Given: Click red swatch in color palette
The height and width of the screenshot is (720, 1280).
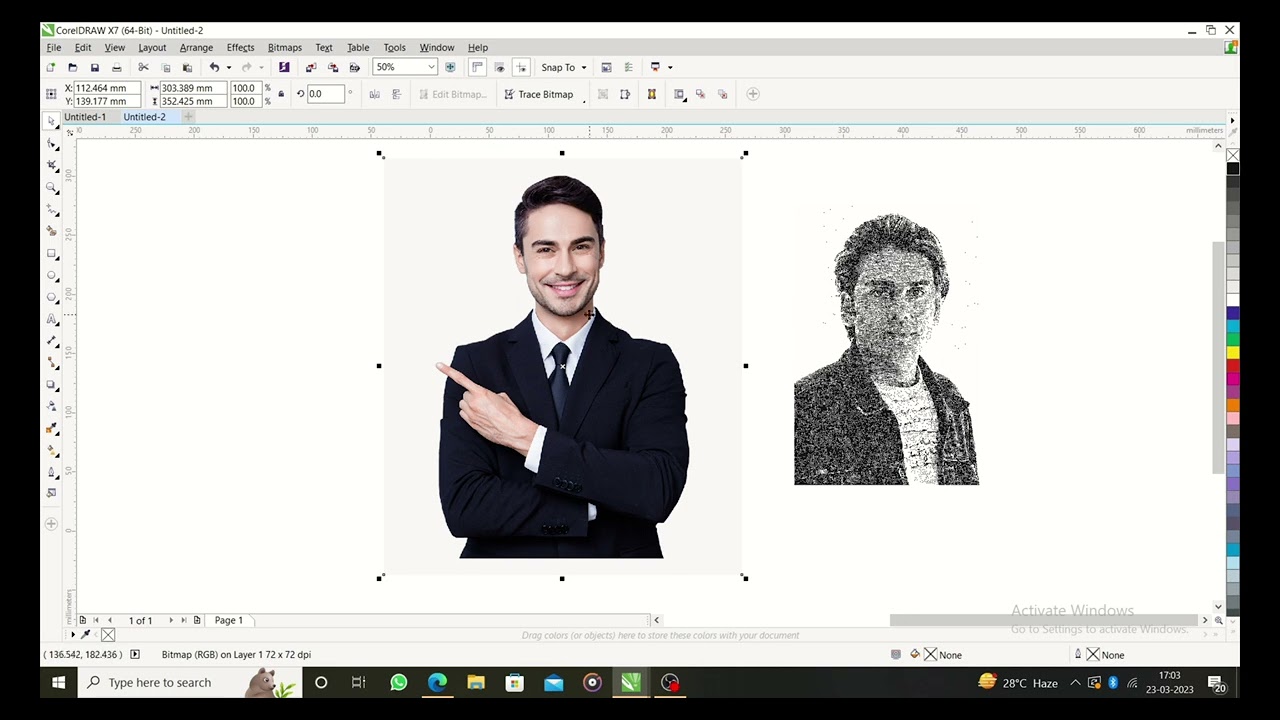Looking at the screenshot, I should pos(1233,366).
